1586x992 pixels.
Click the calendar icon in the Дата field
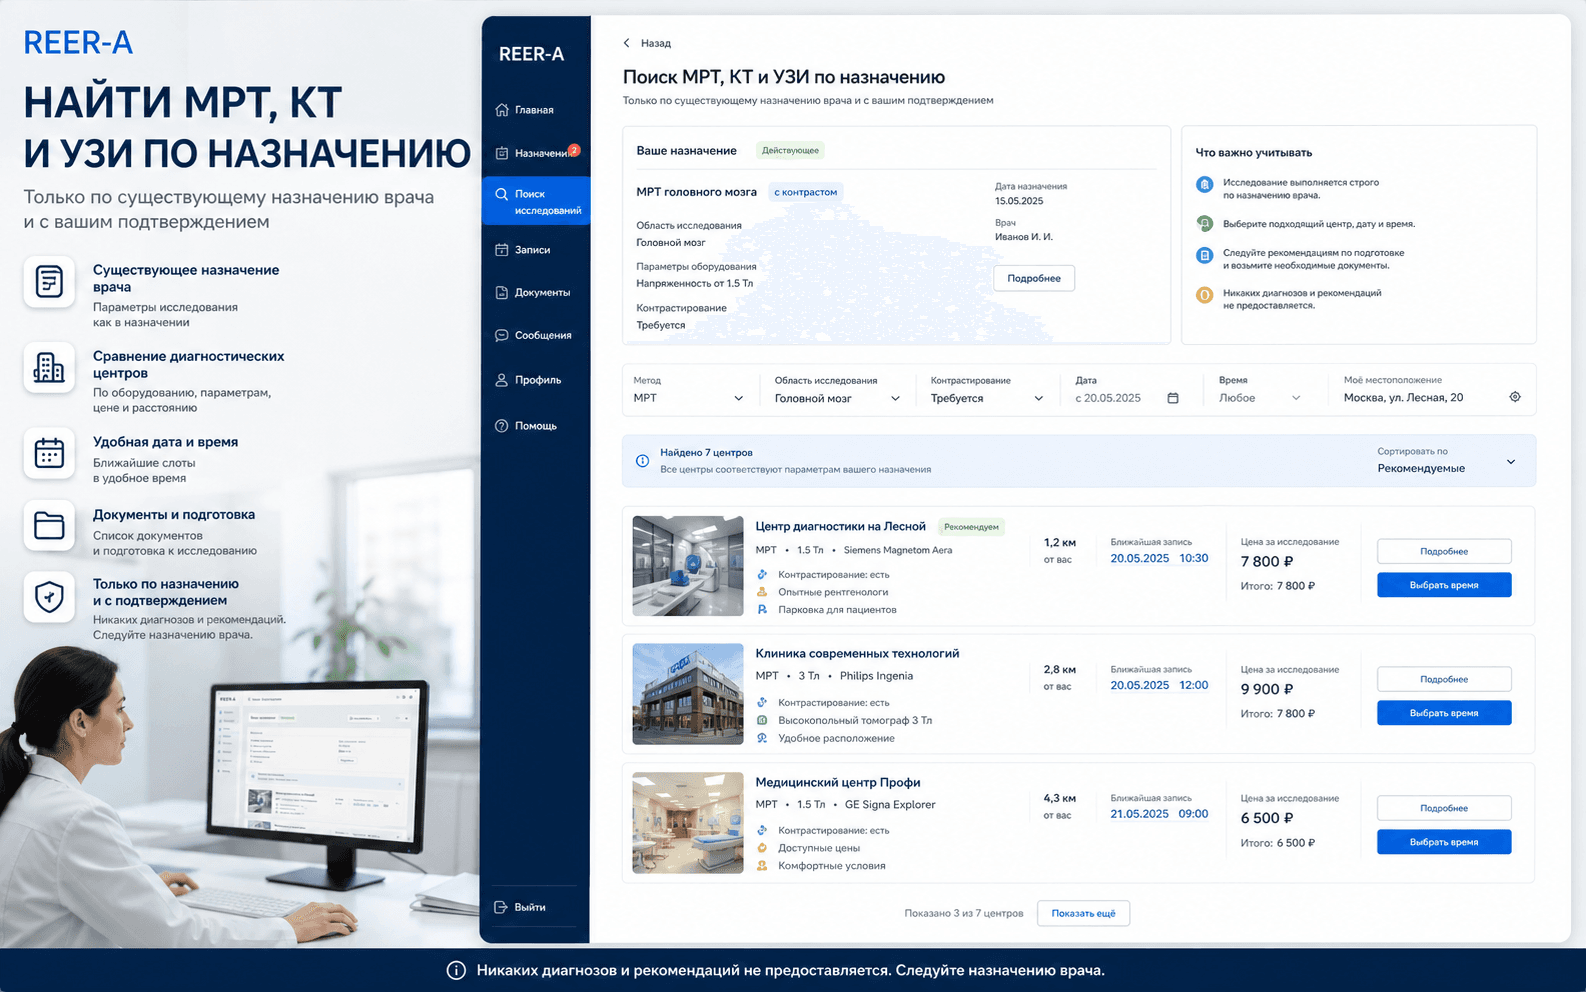(x=1173, y=398)
